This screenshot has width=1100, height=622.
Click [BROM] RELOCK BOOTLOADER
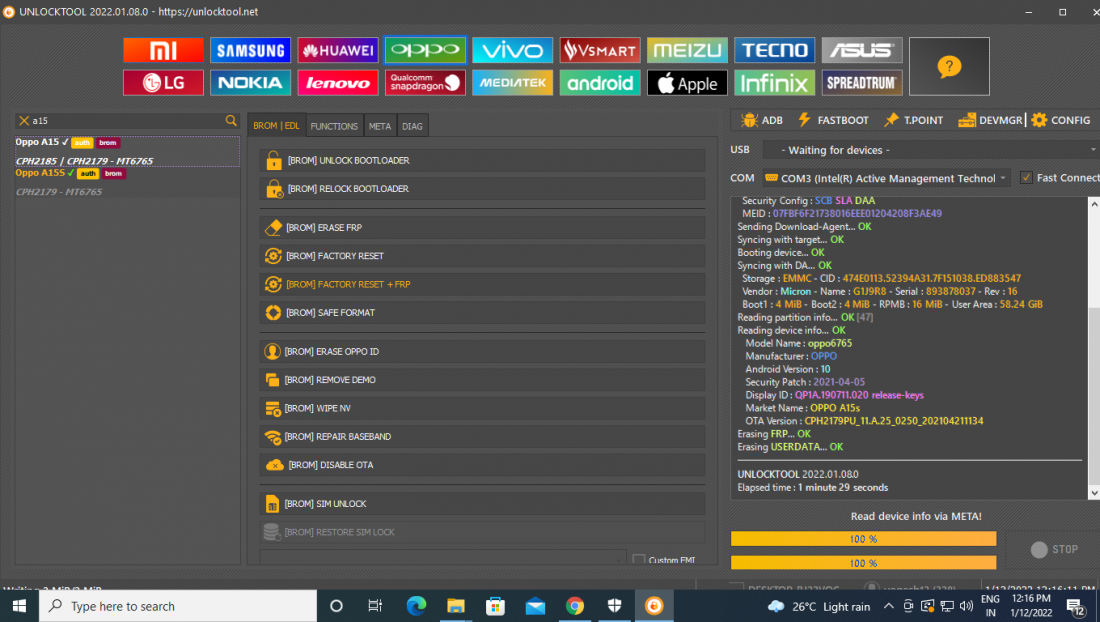click(x=482, y=189)
